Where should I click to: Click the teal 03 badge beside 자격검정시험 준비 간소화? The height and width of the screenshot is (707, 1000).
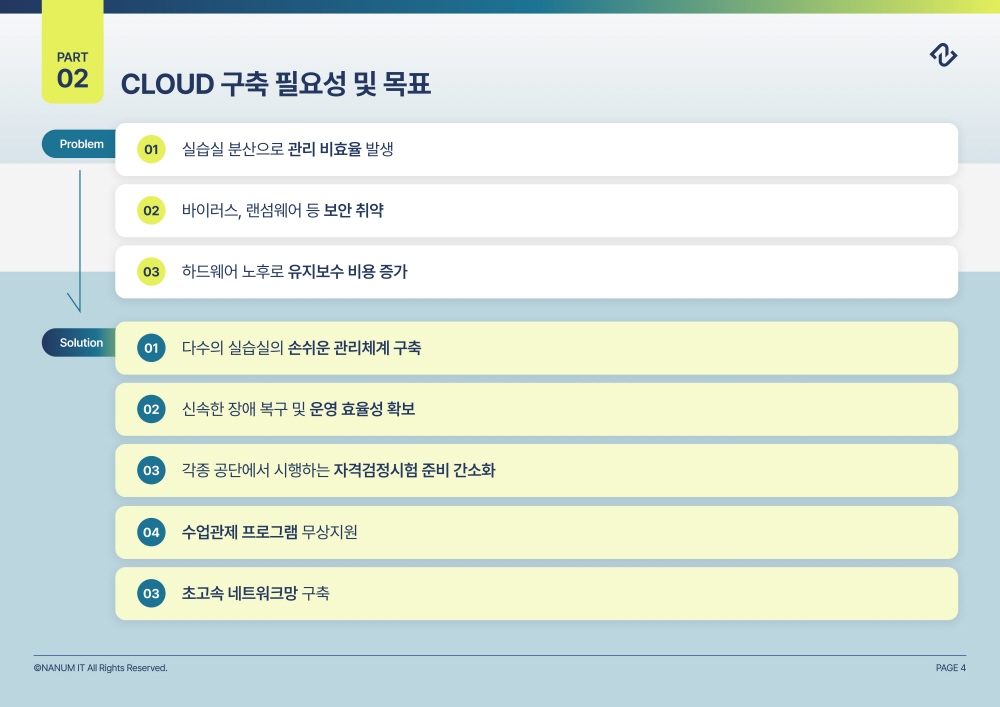click(151, 470)
